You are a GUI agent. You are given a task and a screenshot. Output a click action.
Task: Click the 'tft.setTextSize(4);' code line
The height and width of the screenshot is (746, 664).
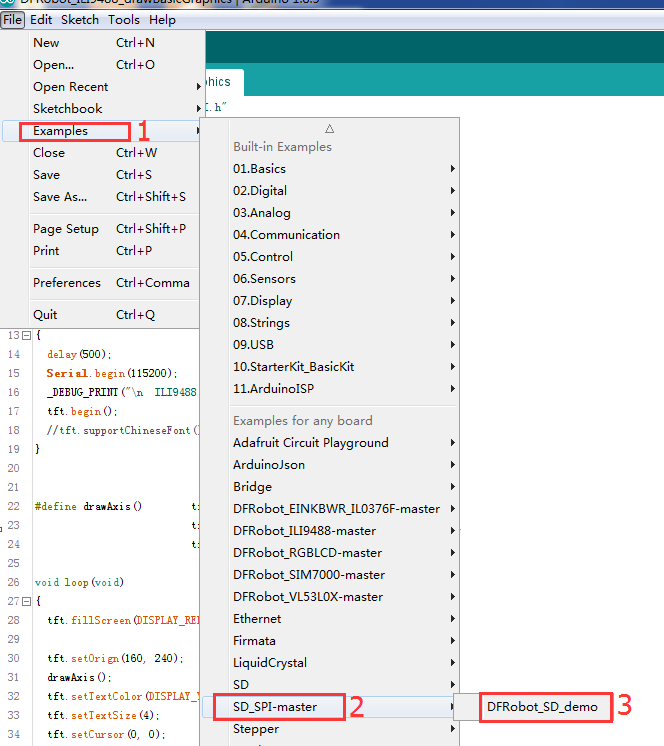[x=103, y=715]
